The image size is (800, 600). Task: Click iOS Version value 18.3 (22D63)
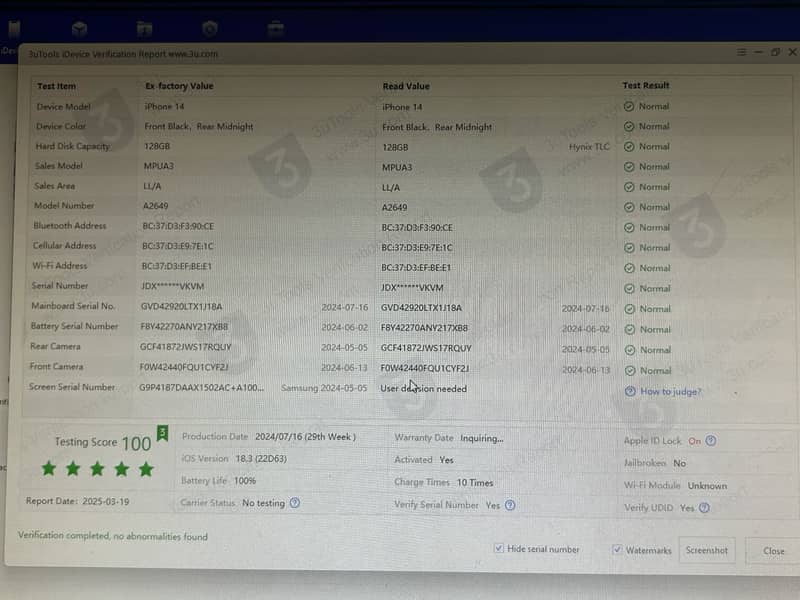261,459
